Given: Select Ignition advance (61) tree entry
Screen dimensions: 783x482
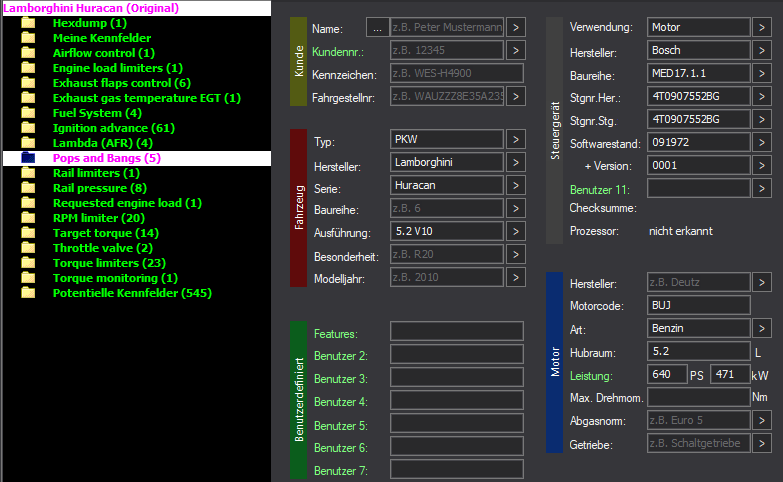Looking at the screenshot, I should tap(113, 128).
